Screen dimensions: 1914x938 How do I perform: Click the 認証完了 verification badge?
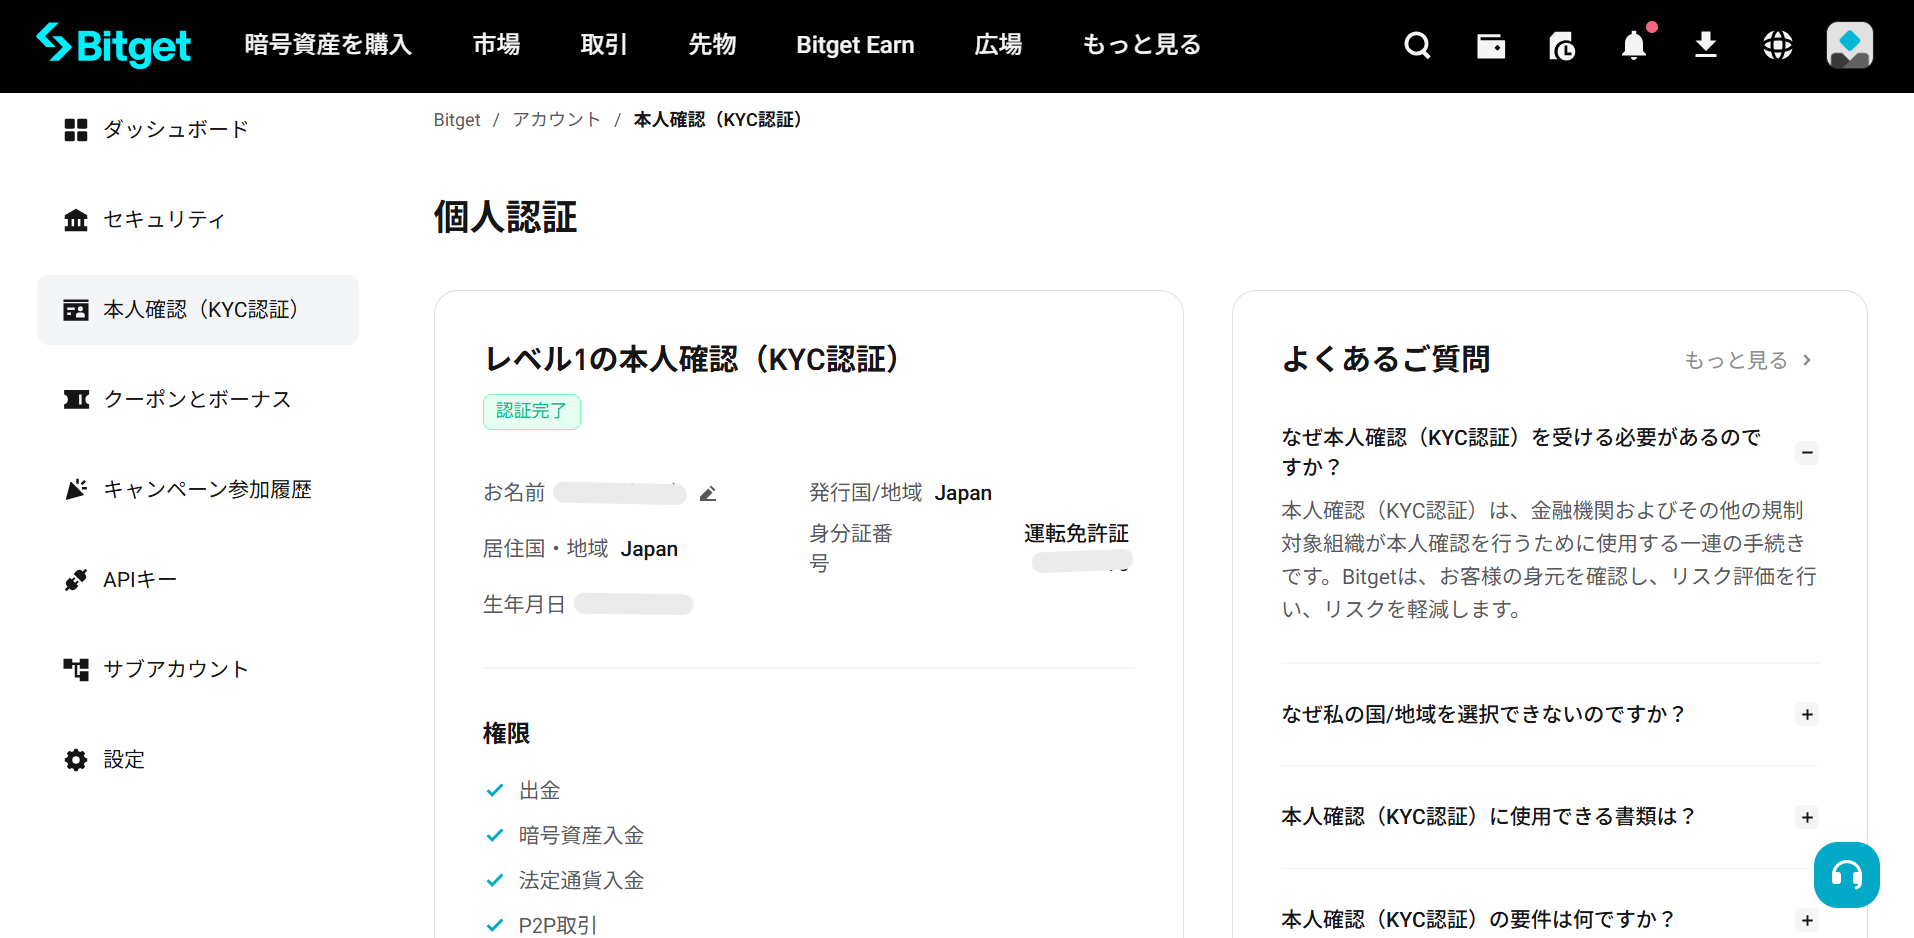531,411
